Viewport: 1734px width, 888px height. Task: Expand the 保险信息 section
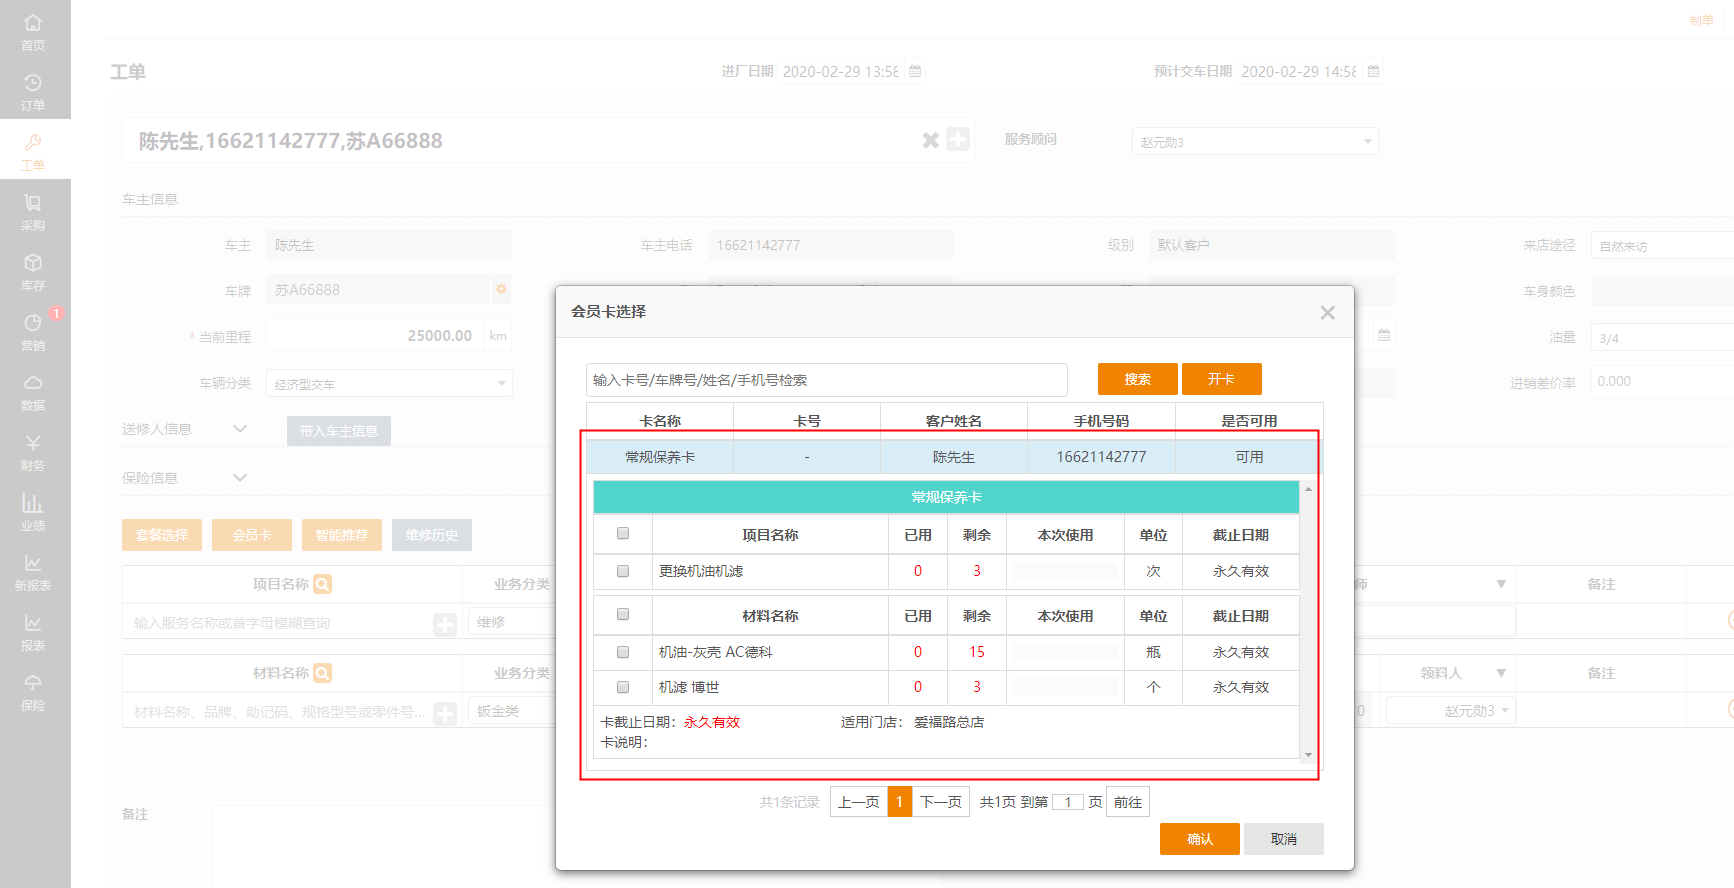239,477
